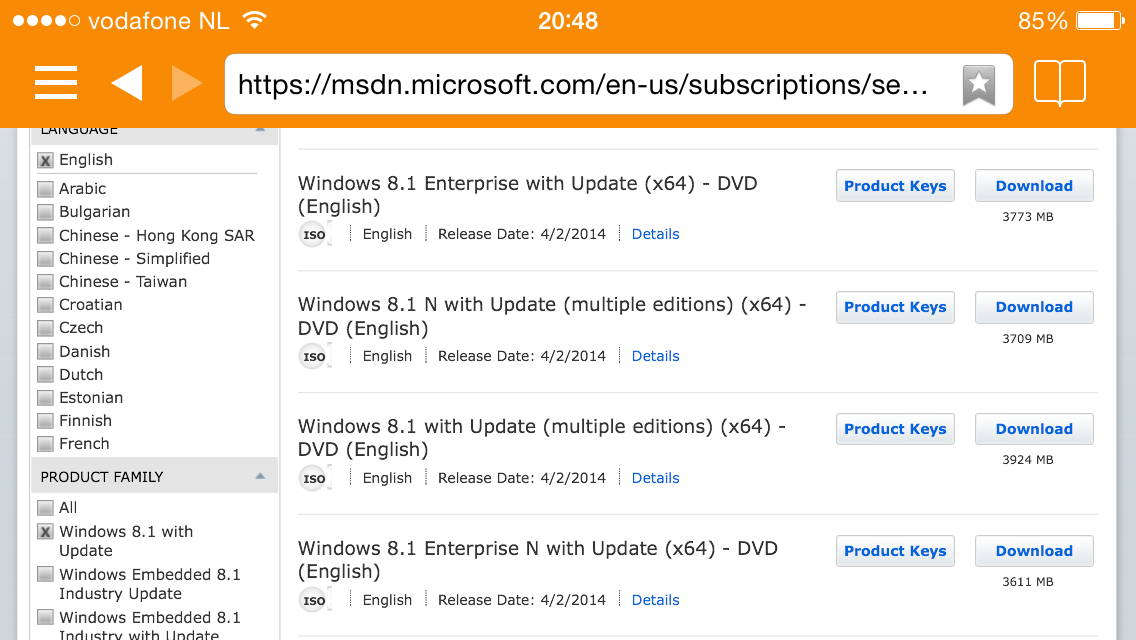
Task: Download the 3924 MB Windows 8.1 ISO
Action: tap(1034, 429)
